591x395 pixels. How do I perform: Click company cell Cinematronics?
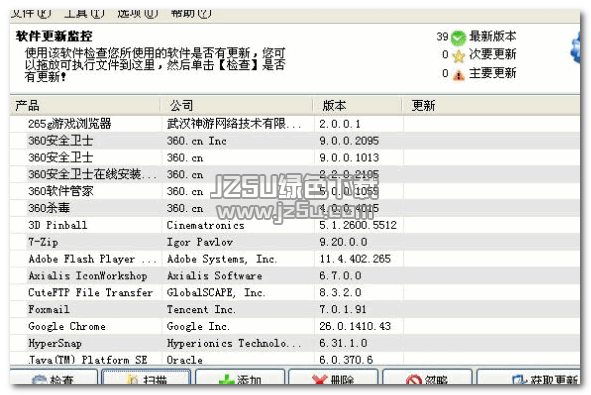coord(206,225)
